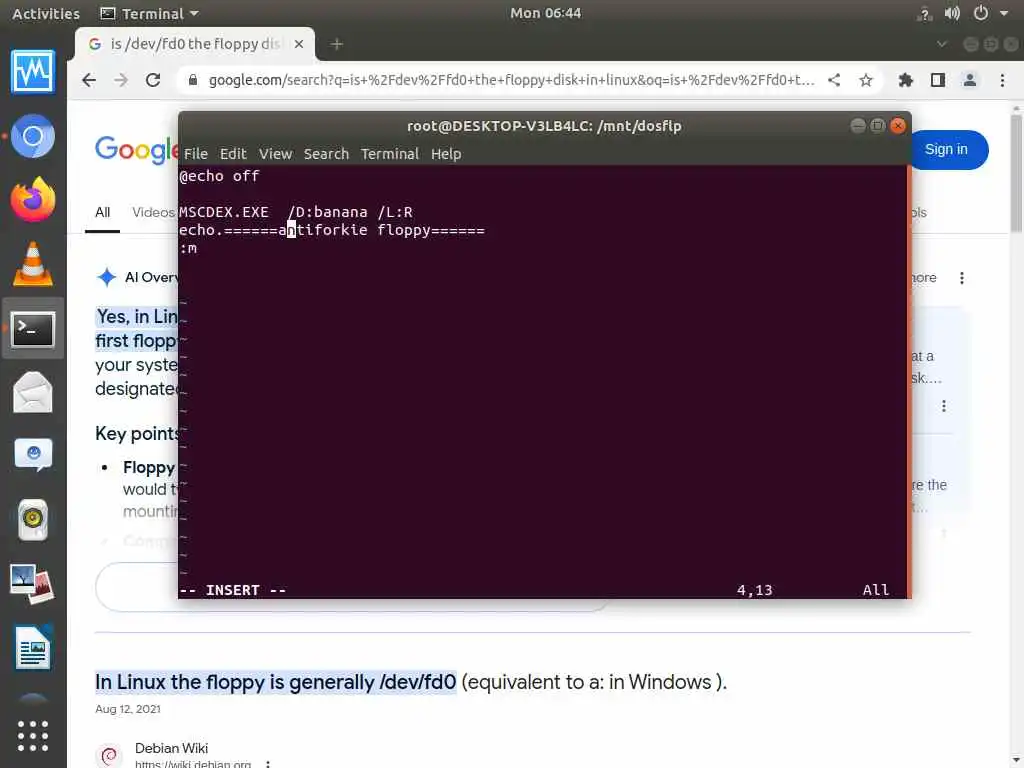Open the terminal File menu
Image resolution: width=1024 pixels, height=768 pixels.
click(195, 154)
